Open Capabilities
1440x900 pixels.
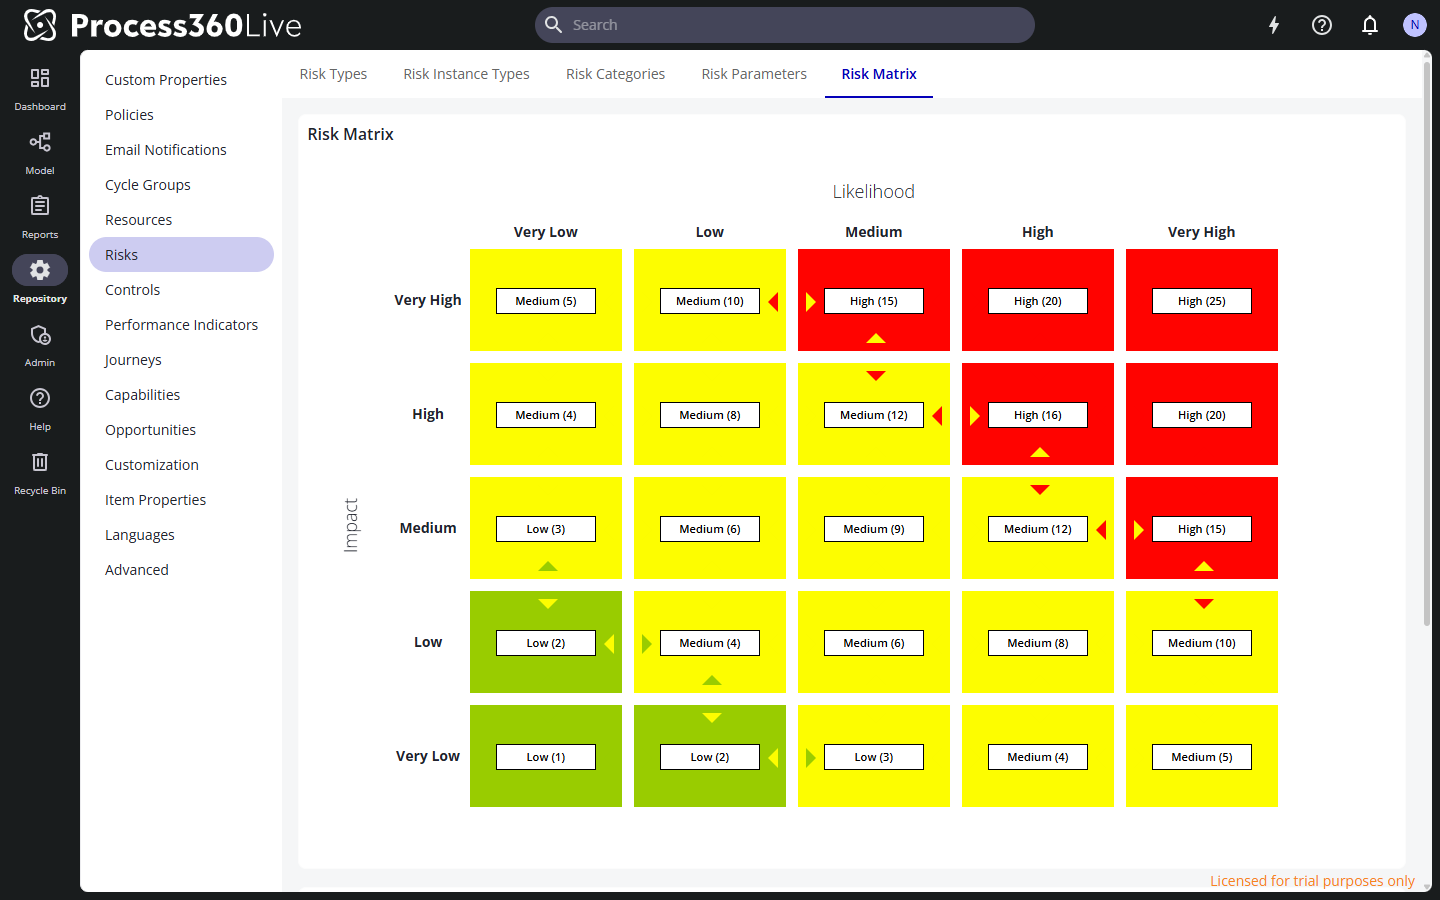click(181, 395)
